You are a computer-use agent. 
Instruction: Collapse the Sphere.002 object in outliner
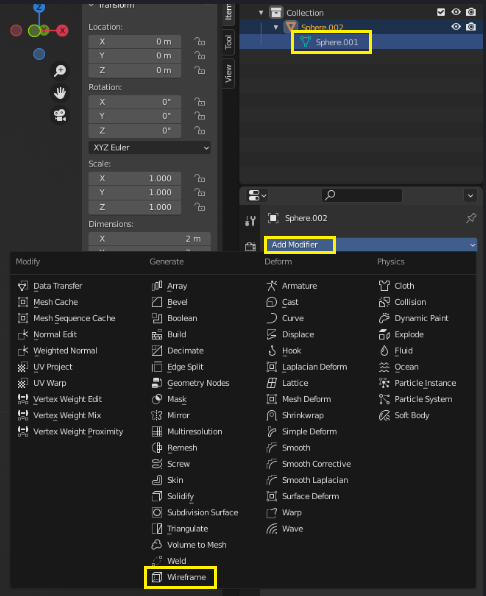click(276, 27)
